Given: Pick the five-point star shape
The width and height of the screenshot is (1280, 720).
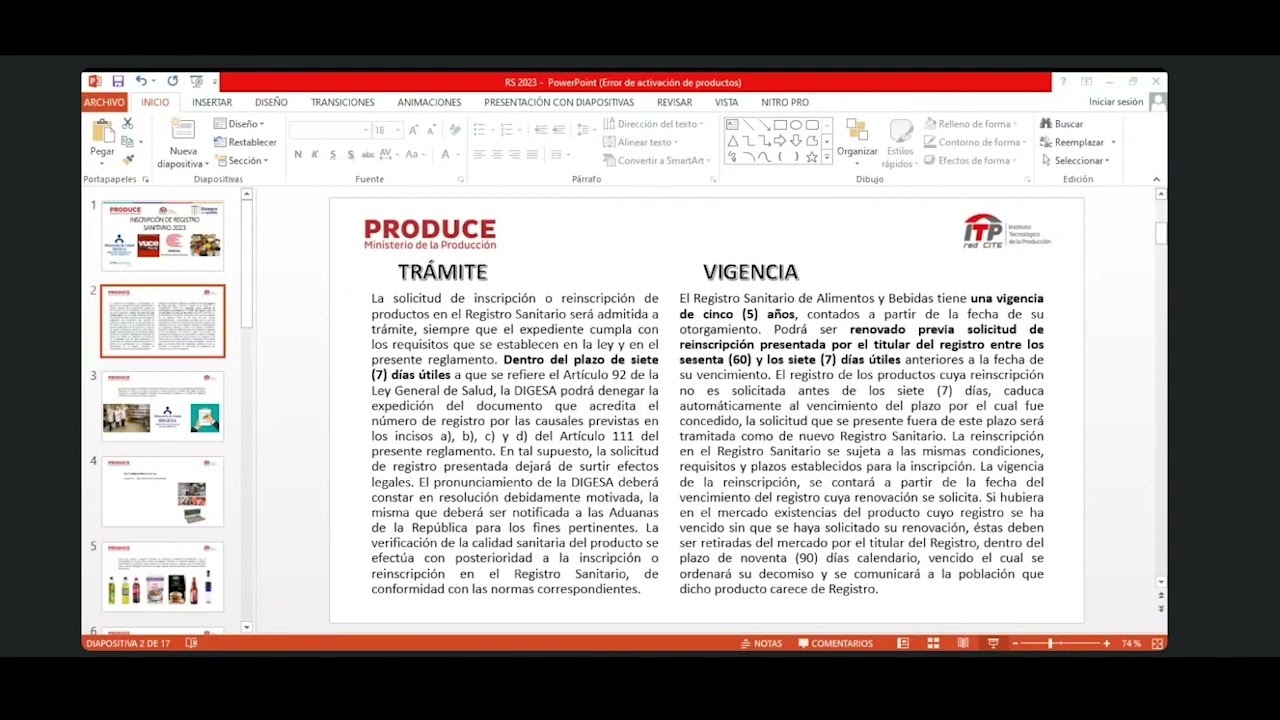Looking at the screenshot, I should coord(812,157).
